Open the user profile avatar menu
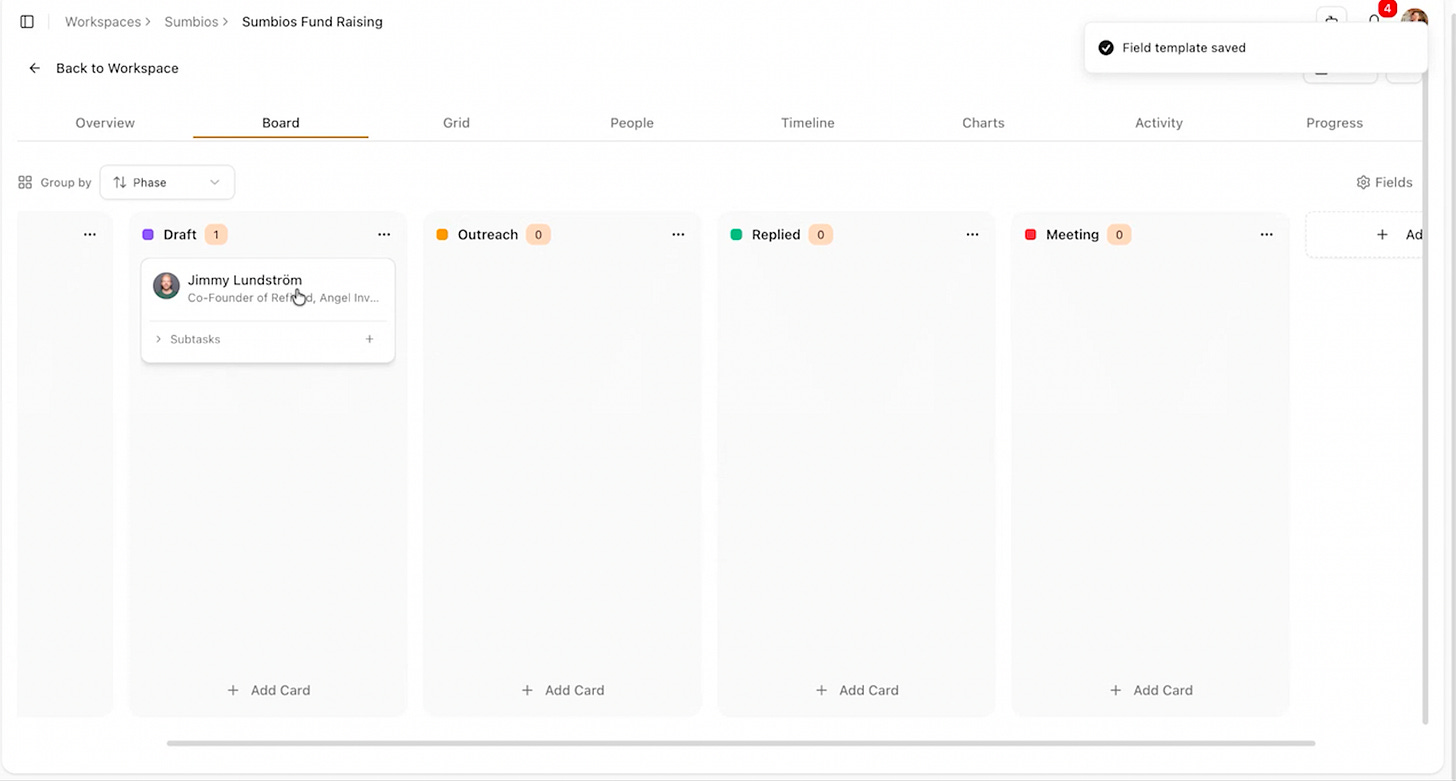 [x=1414, y=20]
